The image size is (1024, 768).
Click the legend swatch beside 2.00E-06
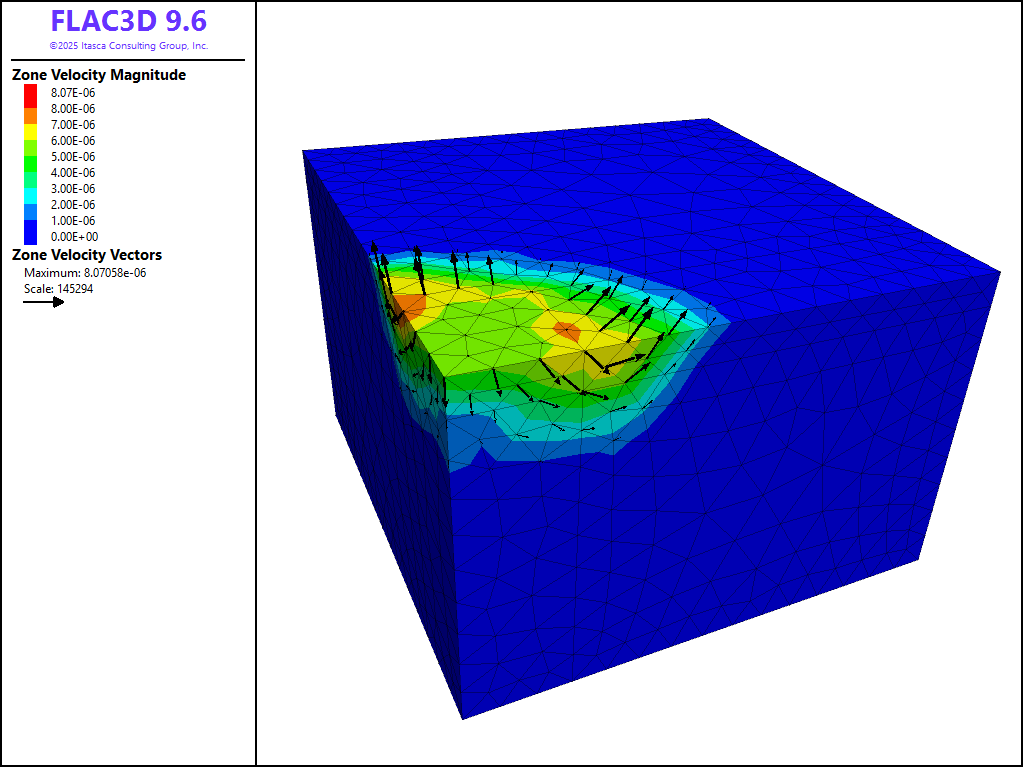pyautogui.click(x=31, y=205)
